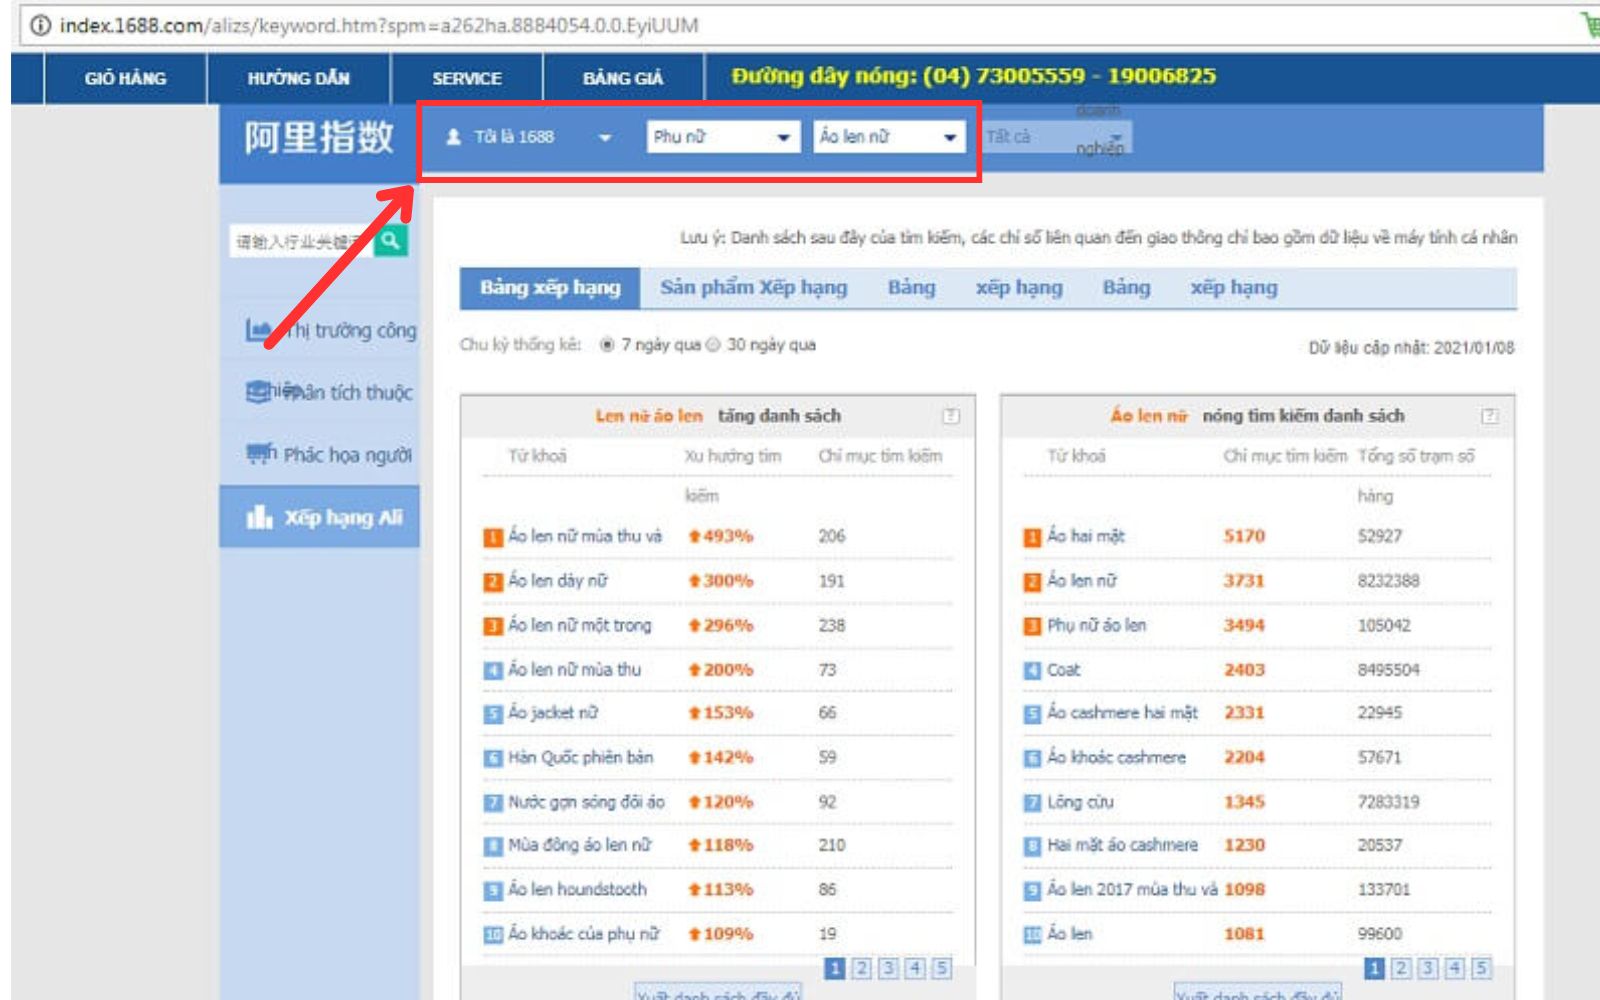Click search index value 5170
Screen dimensions: 1600x1000
pos(1244,536)
